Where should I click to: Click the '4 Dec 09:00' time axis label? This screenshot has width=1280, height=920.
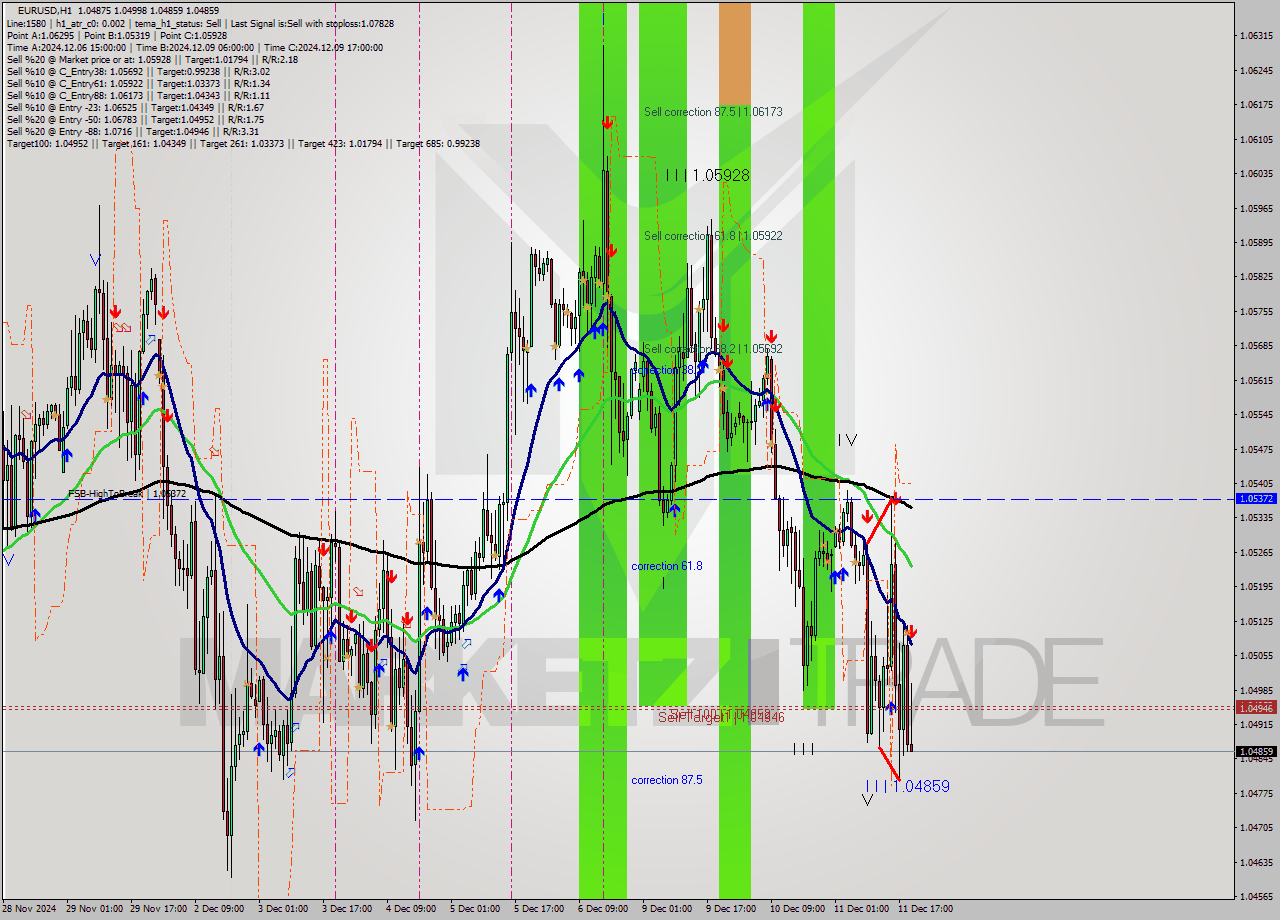pos(411,909)
